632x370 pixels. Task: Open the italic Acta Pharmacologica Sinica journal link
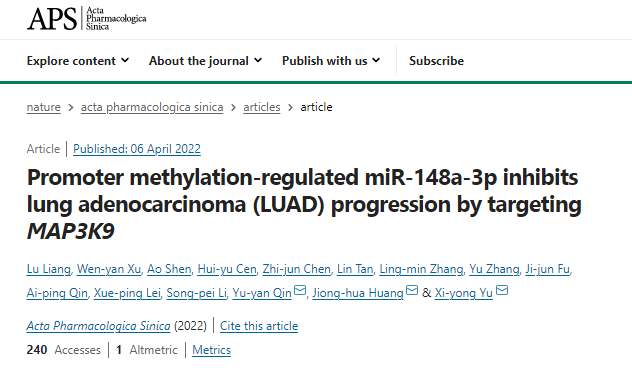coord(98,326)
